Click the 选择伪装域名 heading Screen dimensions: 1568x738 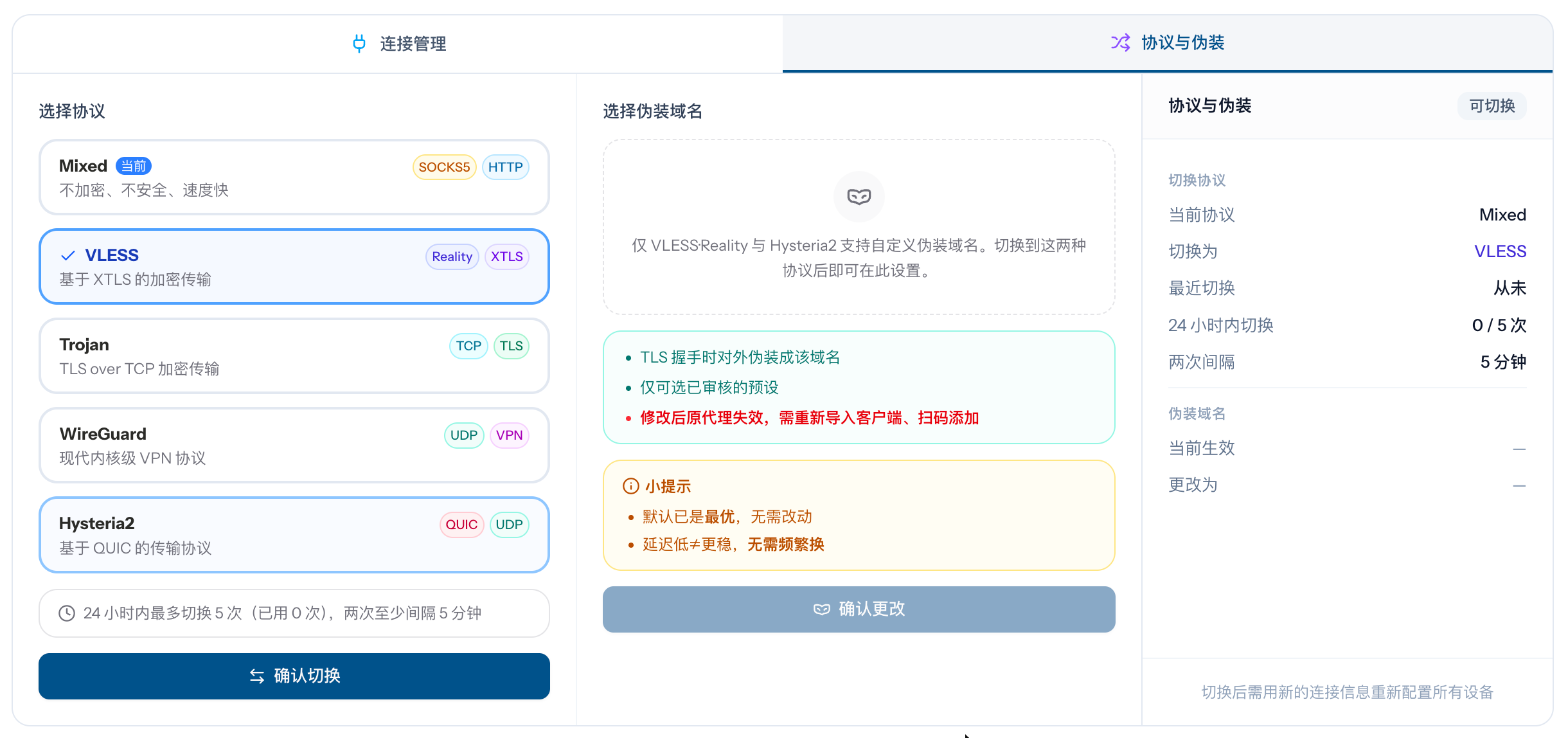652,111
